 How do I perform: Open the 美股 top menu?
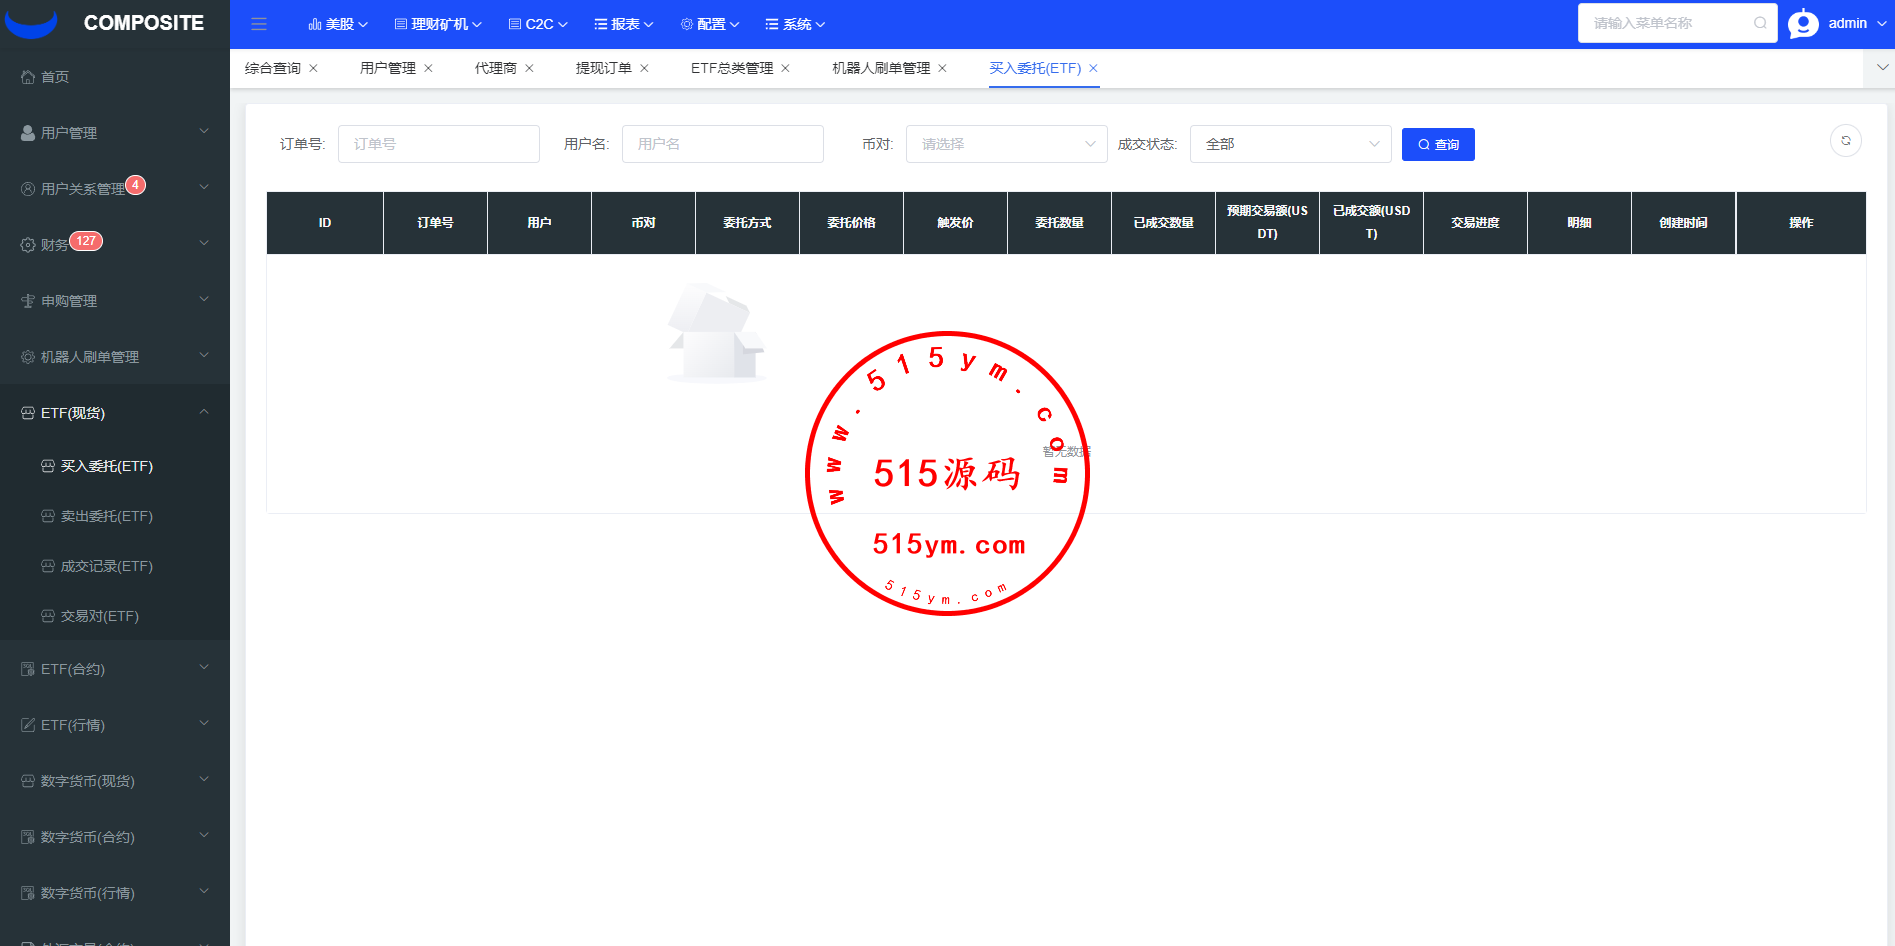coord(338,24)
